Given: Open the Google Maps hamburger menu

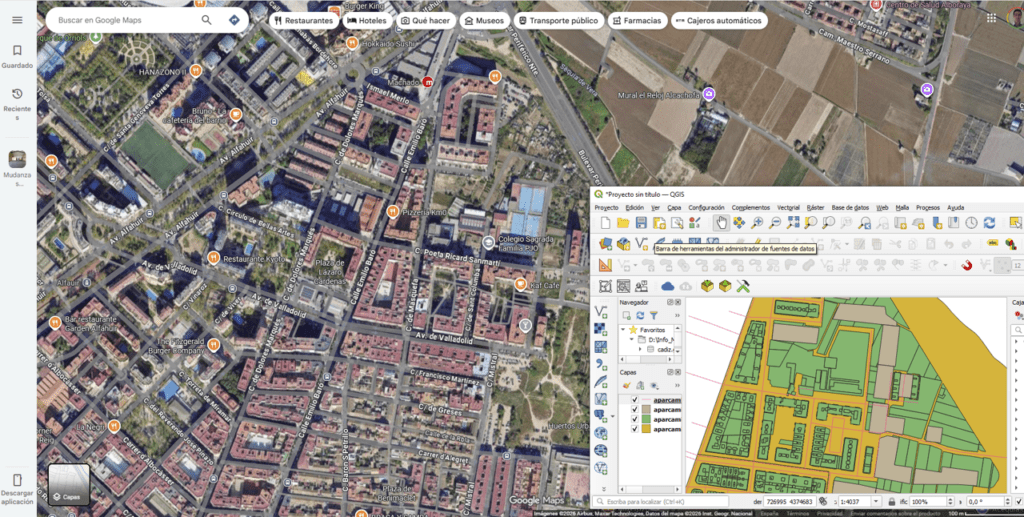Looking at the screenshot, I should coord(17,20).
